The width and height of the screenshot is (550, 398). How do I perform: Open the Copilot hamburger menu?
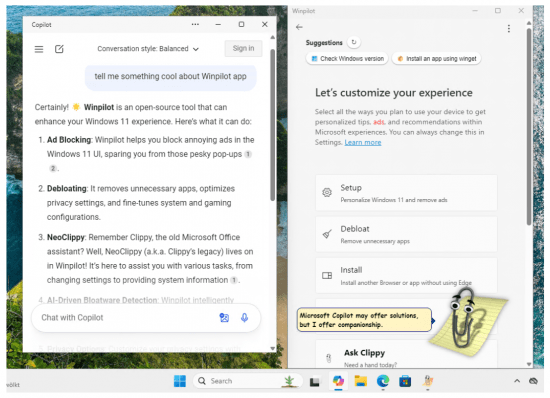39,49
